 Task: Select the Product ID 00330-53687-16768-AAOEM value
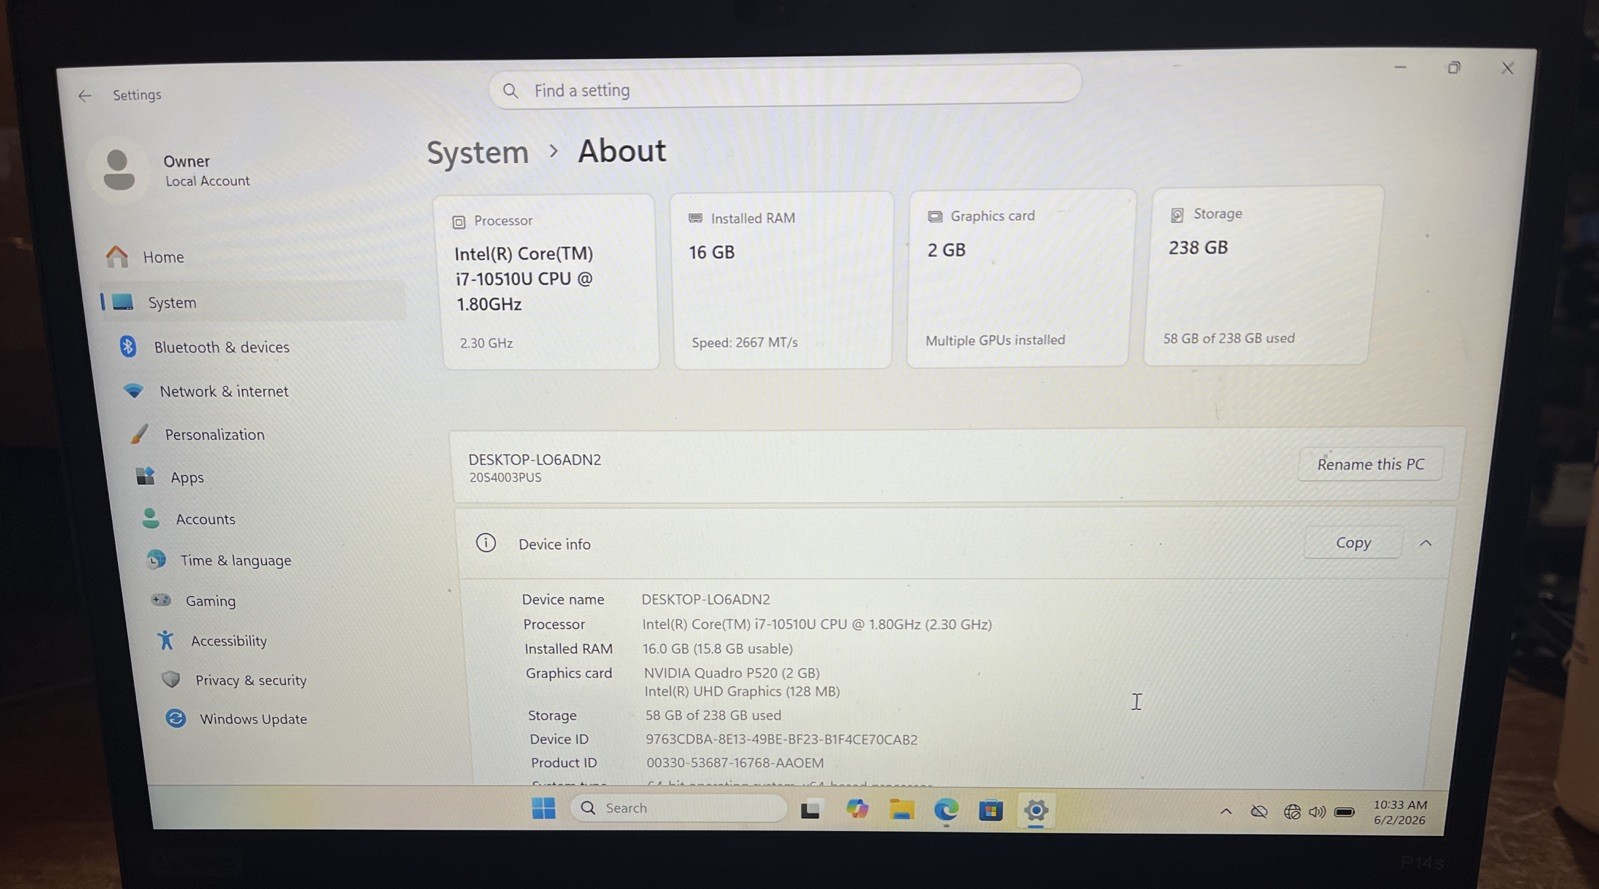[735, 762]
